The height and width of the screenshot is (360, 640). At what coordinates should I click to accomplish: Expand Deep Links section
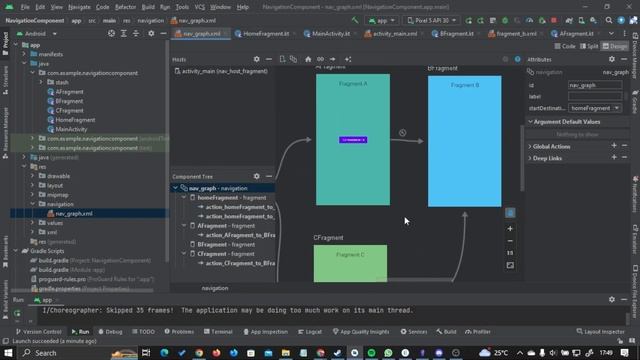pyautogui.click(x=530, y=158)
